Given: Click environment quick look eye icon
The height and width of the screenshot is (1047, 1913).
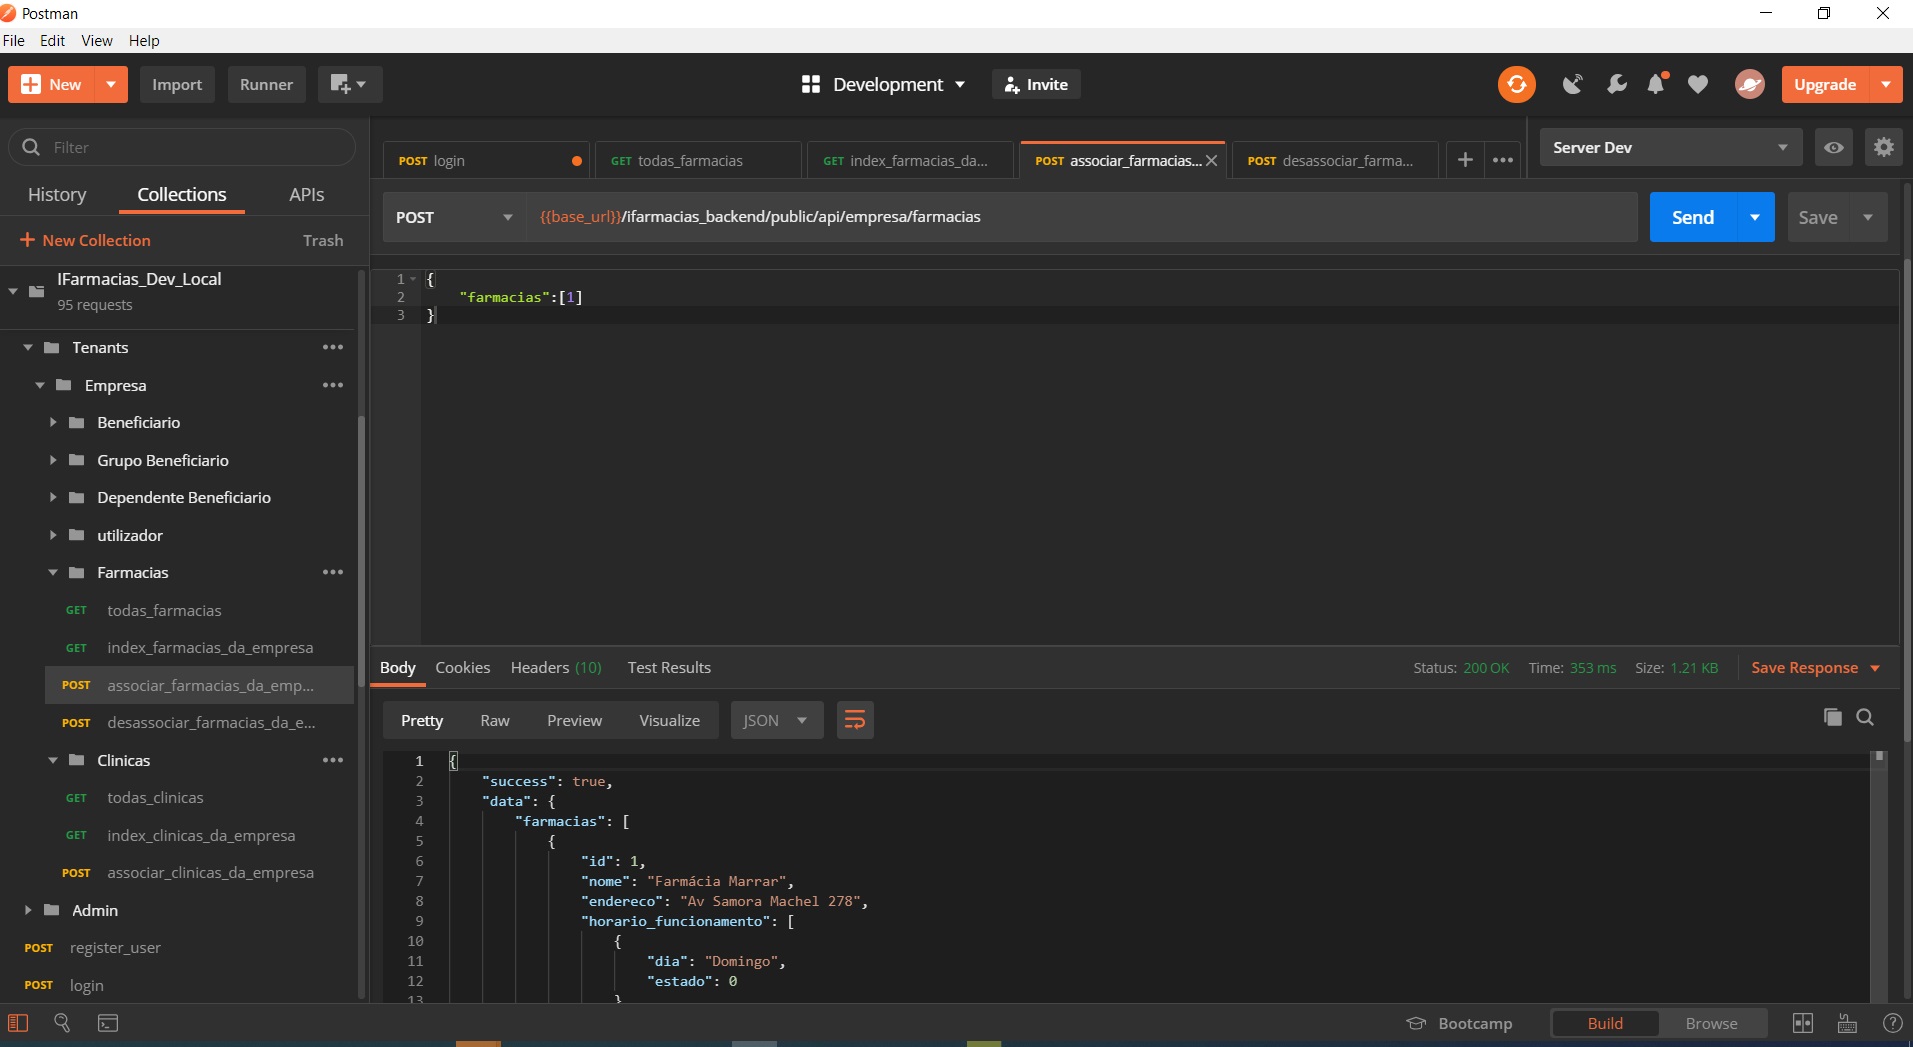Looking at the screenshot, I should click(x=1834, y=147).
